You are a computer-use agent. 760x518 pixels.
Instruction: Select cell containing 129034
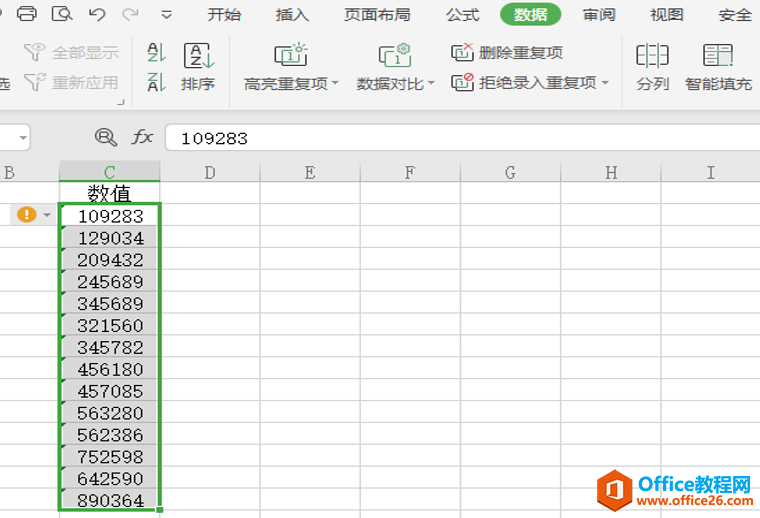(x=110, y=237)
